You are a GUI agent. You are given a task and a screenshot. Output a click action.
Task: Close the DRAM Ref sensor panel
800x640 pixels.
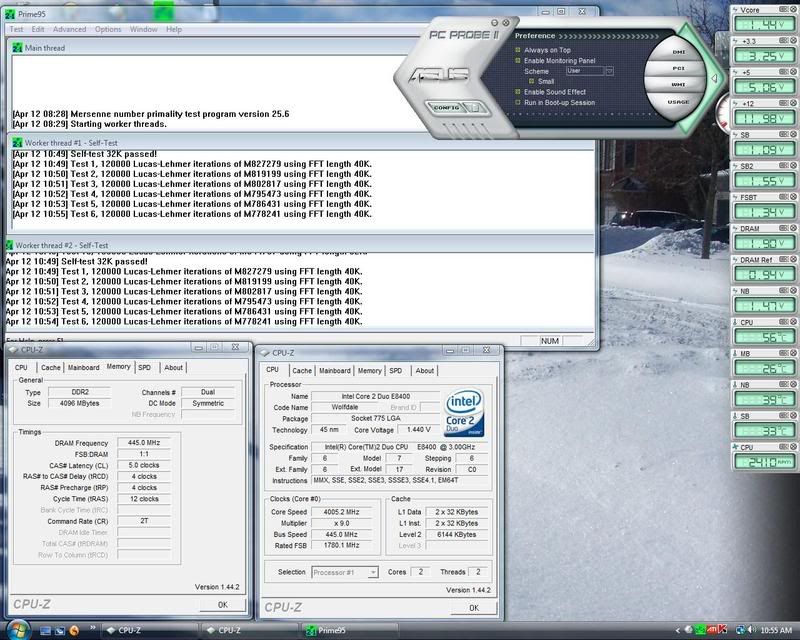click(x=793, y=259)
